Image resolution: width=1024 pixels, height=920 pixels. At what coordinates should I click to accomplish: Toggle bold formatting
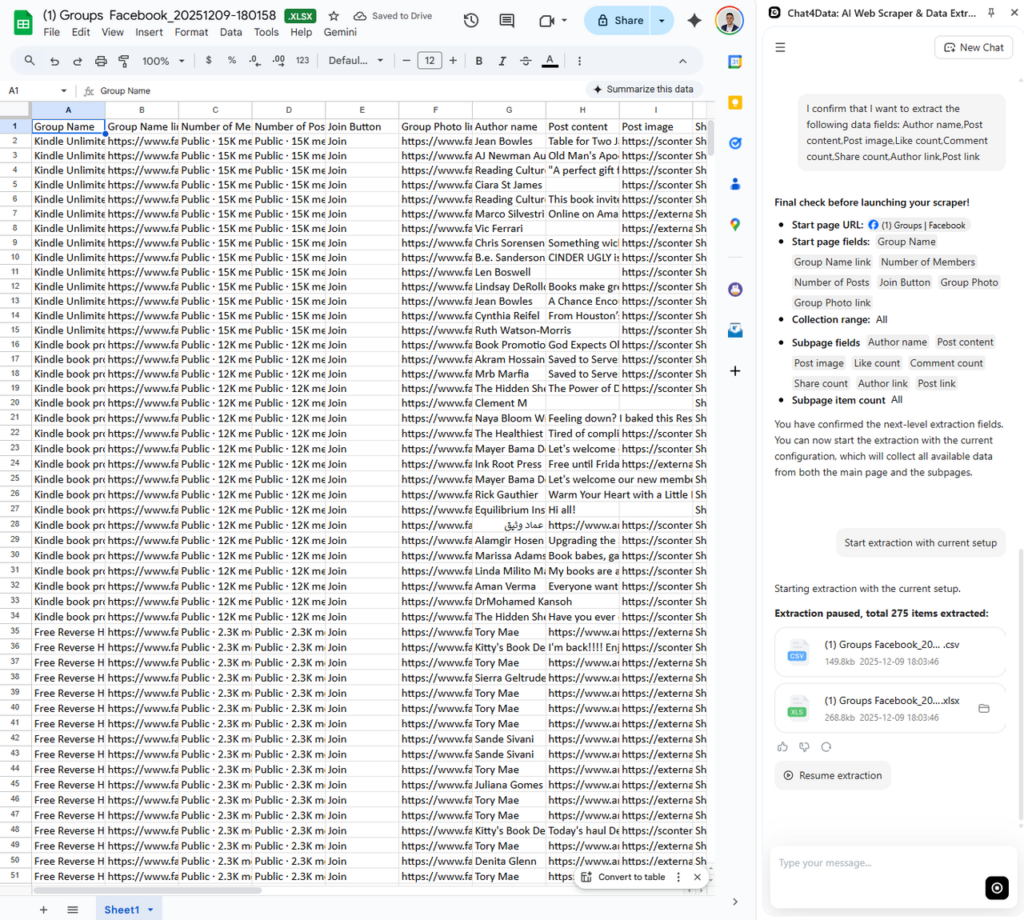coord(479,60)
